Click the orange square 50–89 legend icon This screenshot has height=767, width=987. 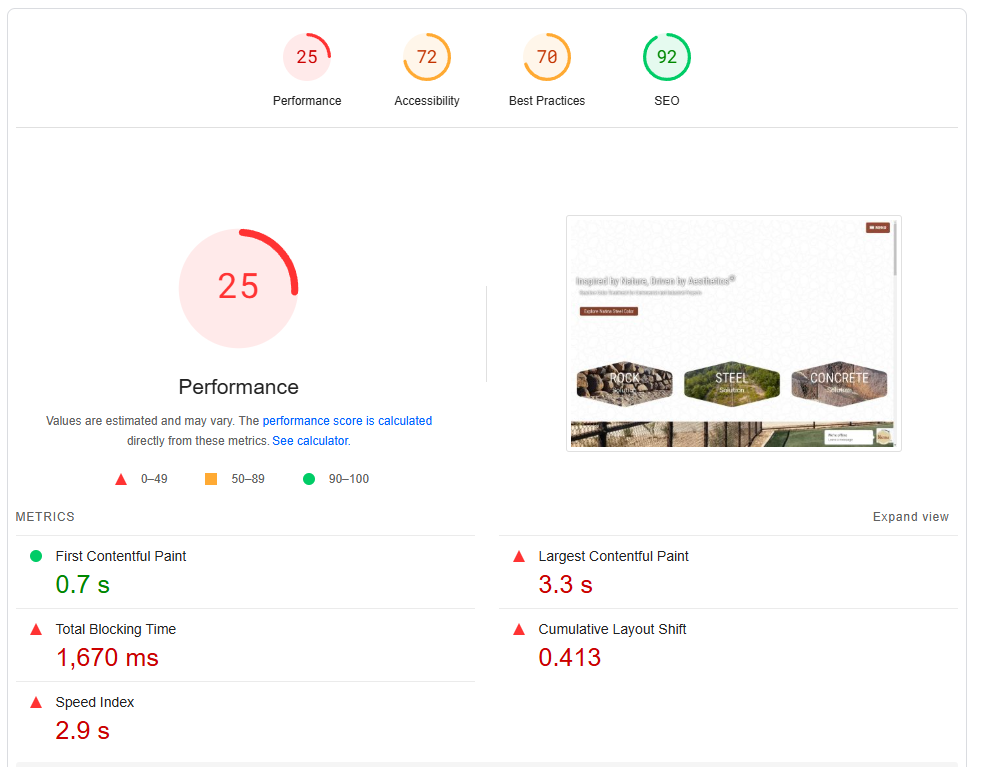coord(211,479)
